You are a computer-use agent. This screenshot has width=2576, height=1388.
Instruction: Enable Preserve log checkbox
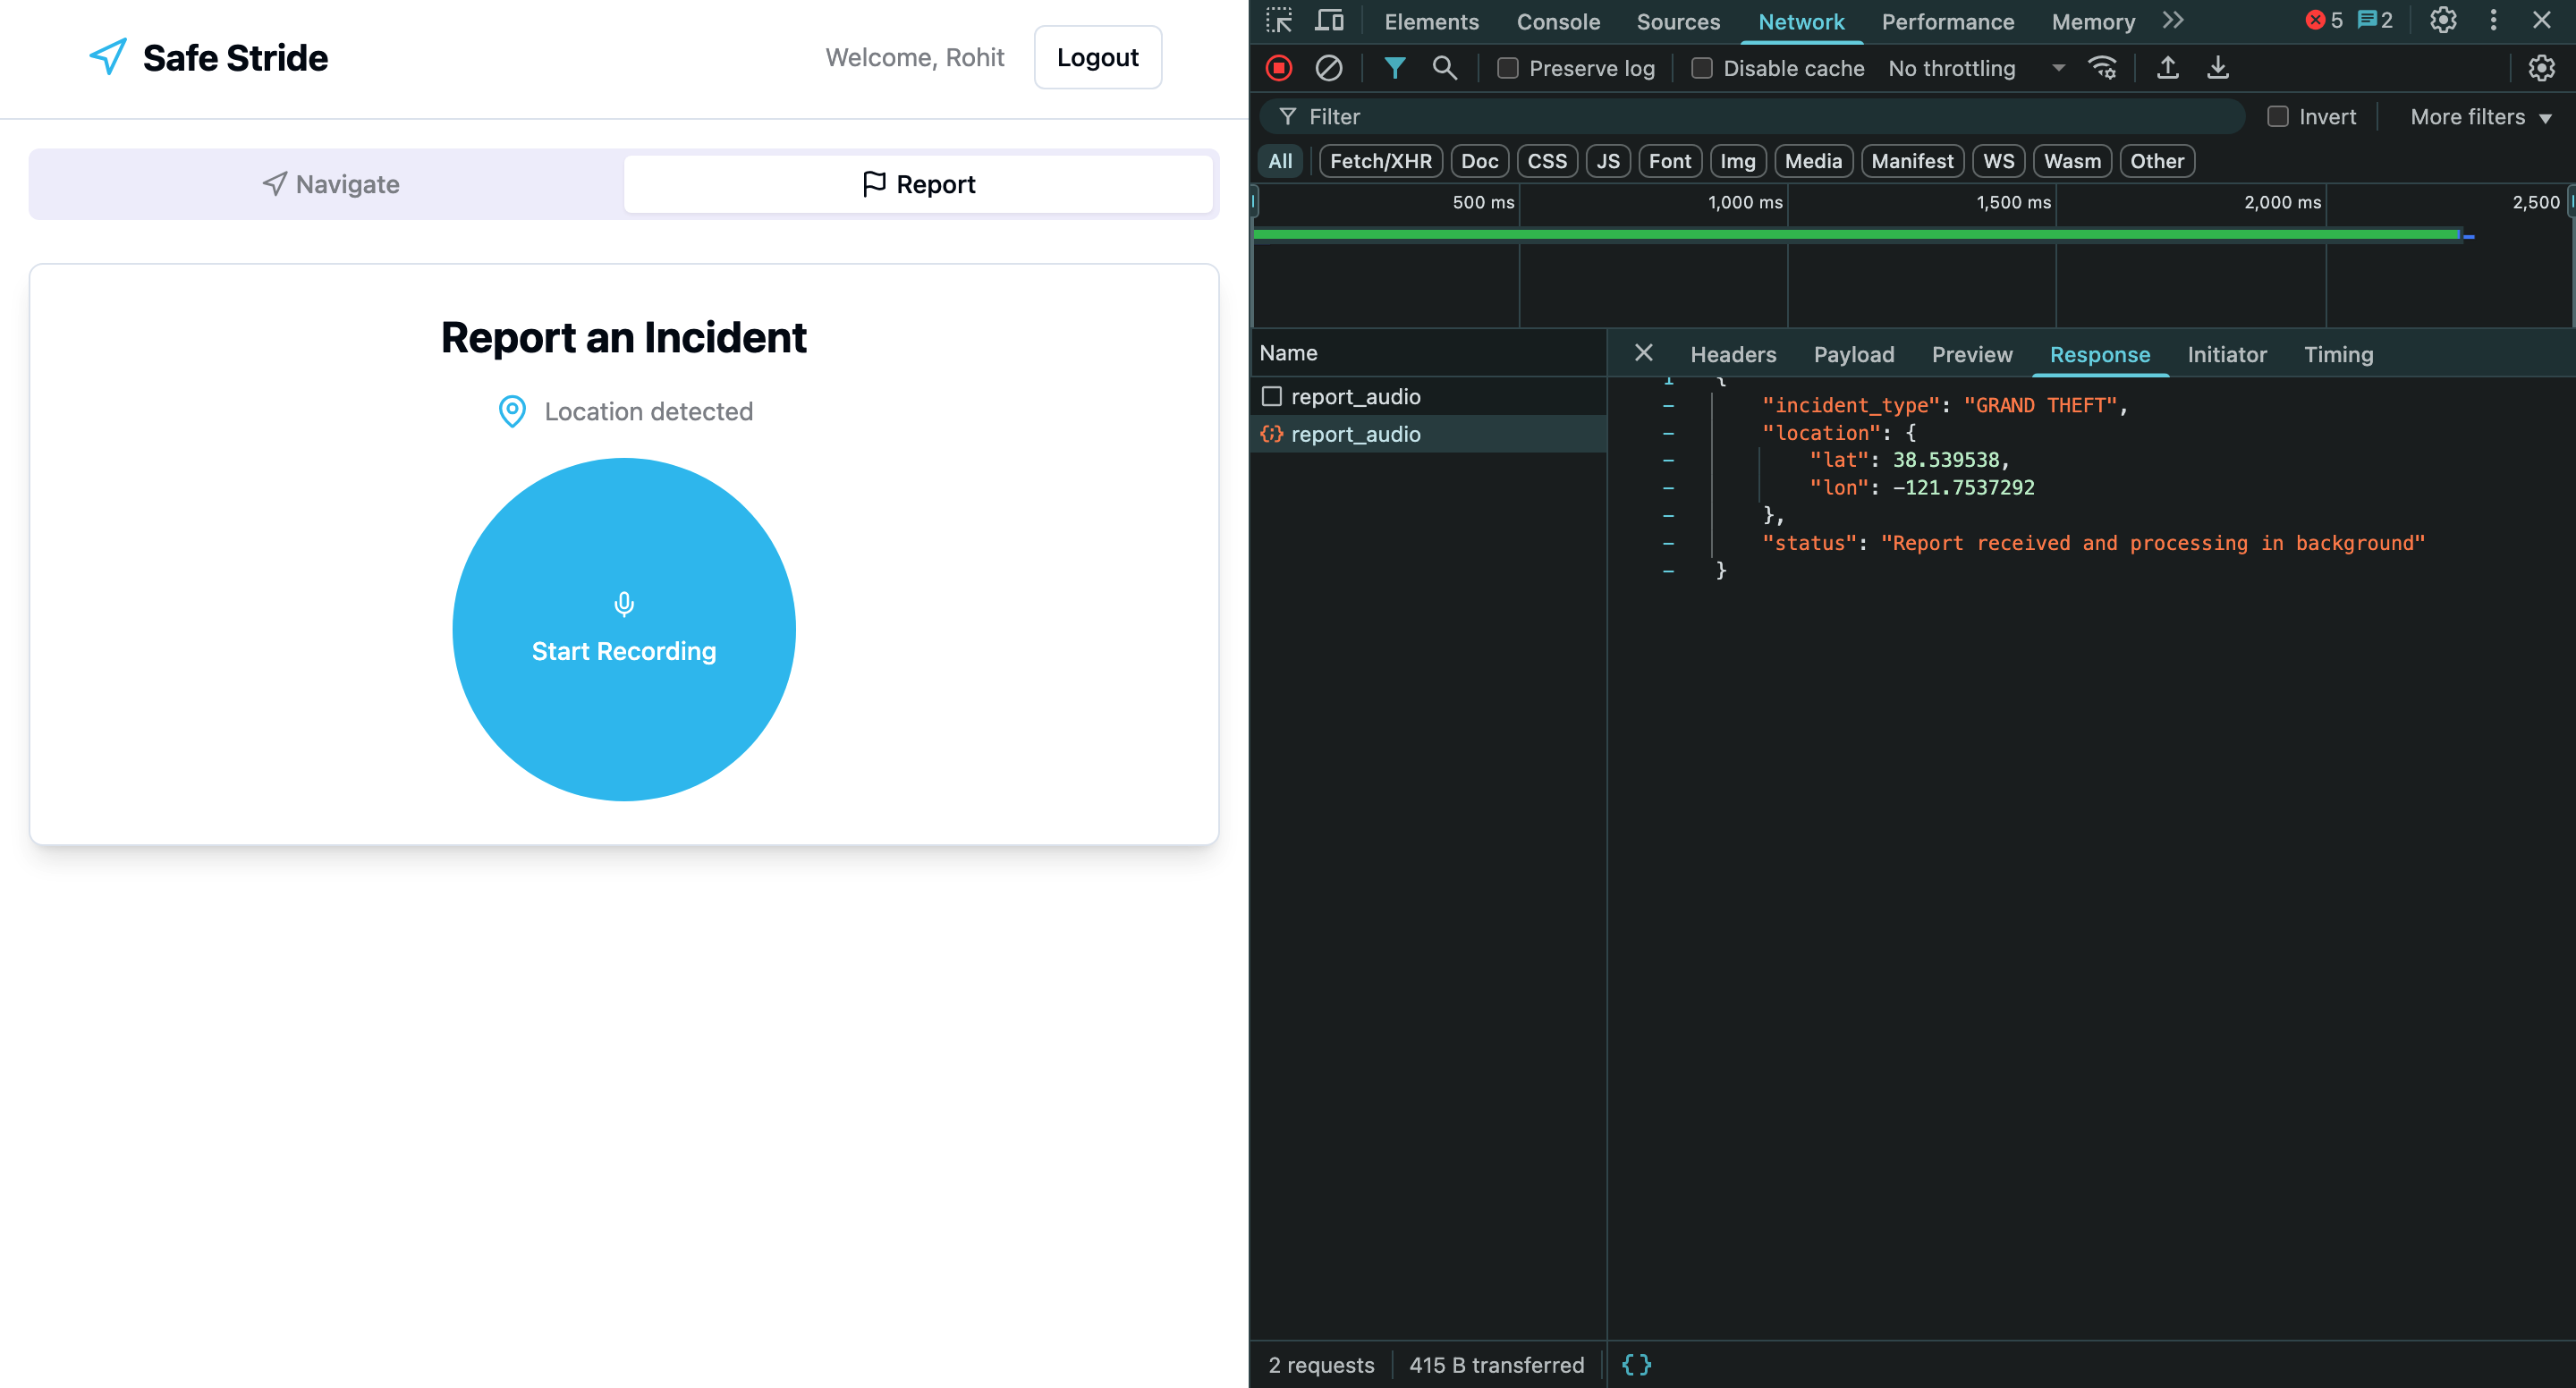(x=1507, y=68)
